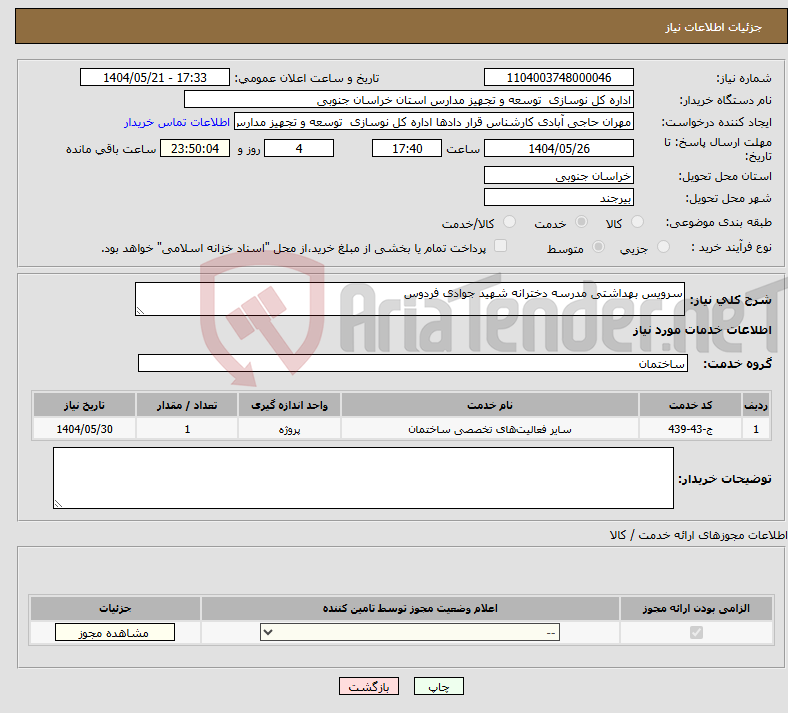Image resolution: width=788 pixels, height=713 pixels.
Task: Select the کالا/خدمت radio button
Action: pos(509,222)
